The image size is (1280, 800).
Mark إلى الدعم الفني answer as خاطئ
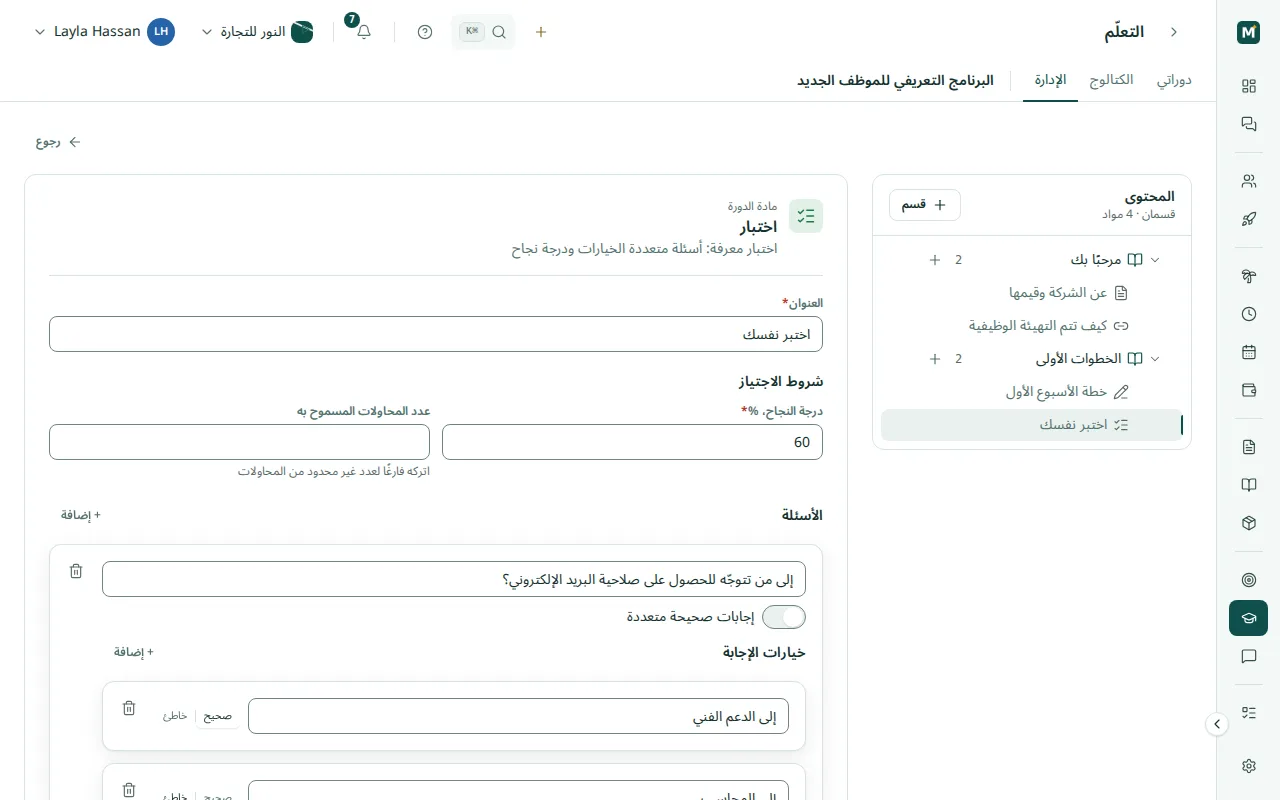click(176, 716)
